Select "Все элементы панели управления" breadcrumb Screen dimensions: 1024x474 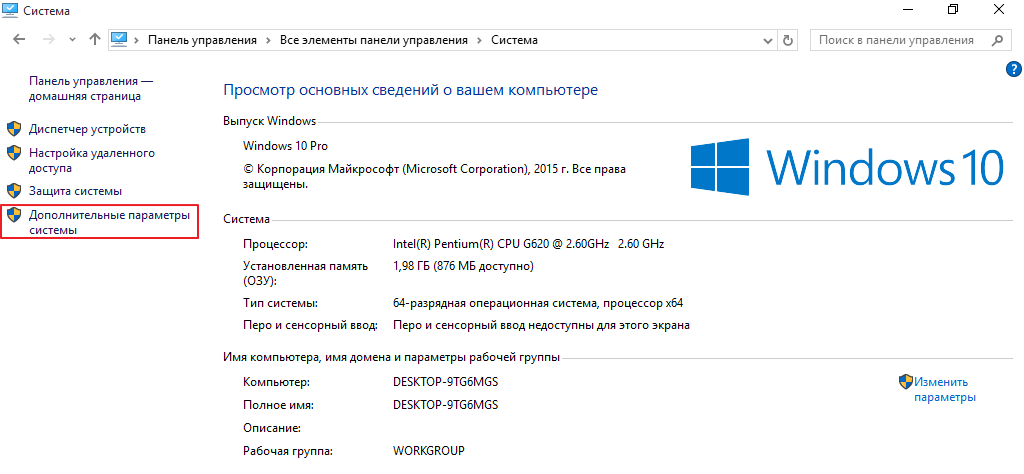374,40
